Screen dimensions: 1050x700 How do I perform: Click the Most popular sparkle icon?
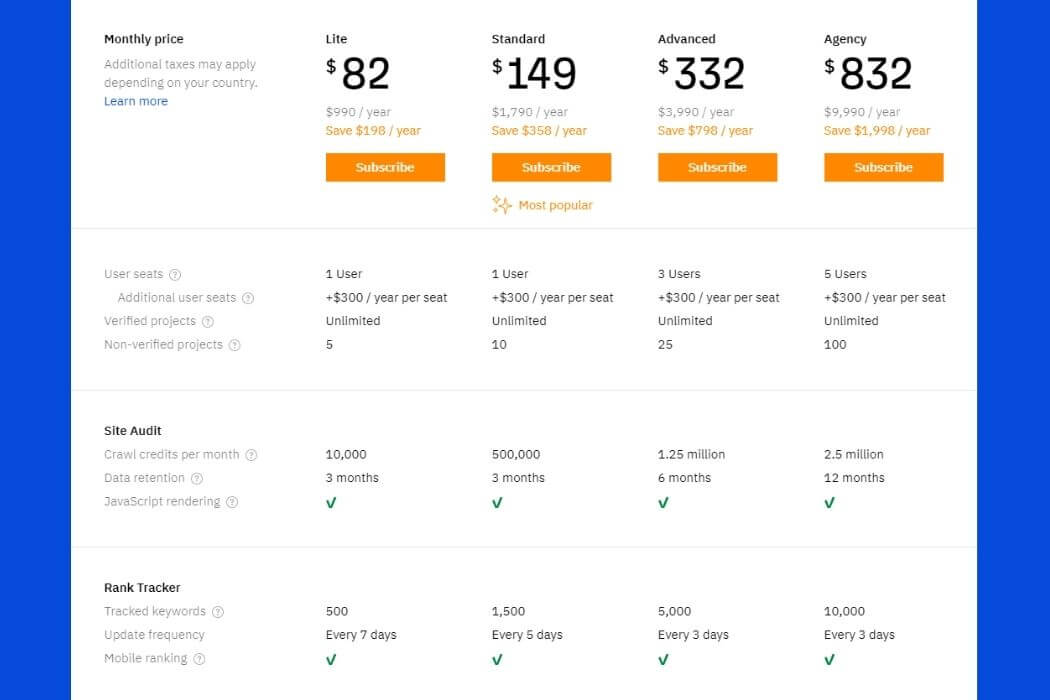coord(502,205)
